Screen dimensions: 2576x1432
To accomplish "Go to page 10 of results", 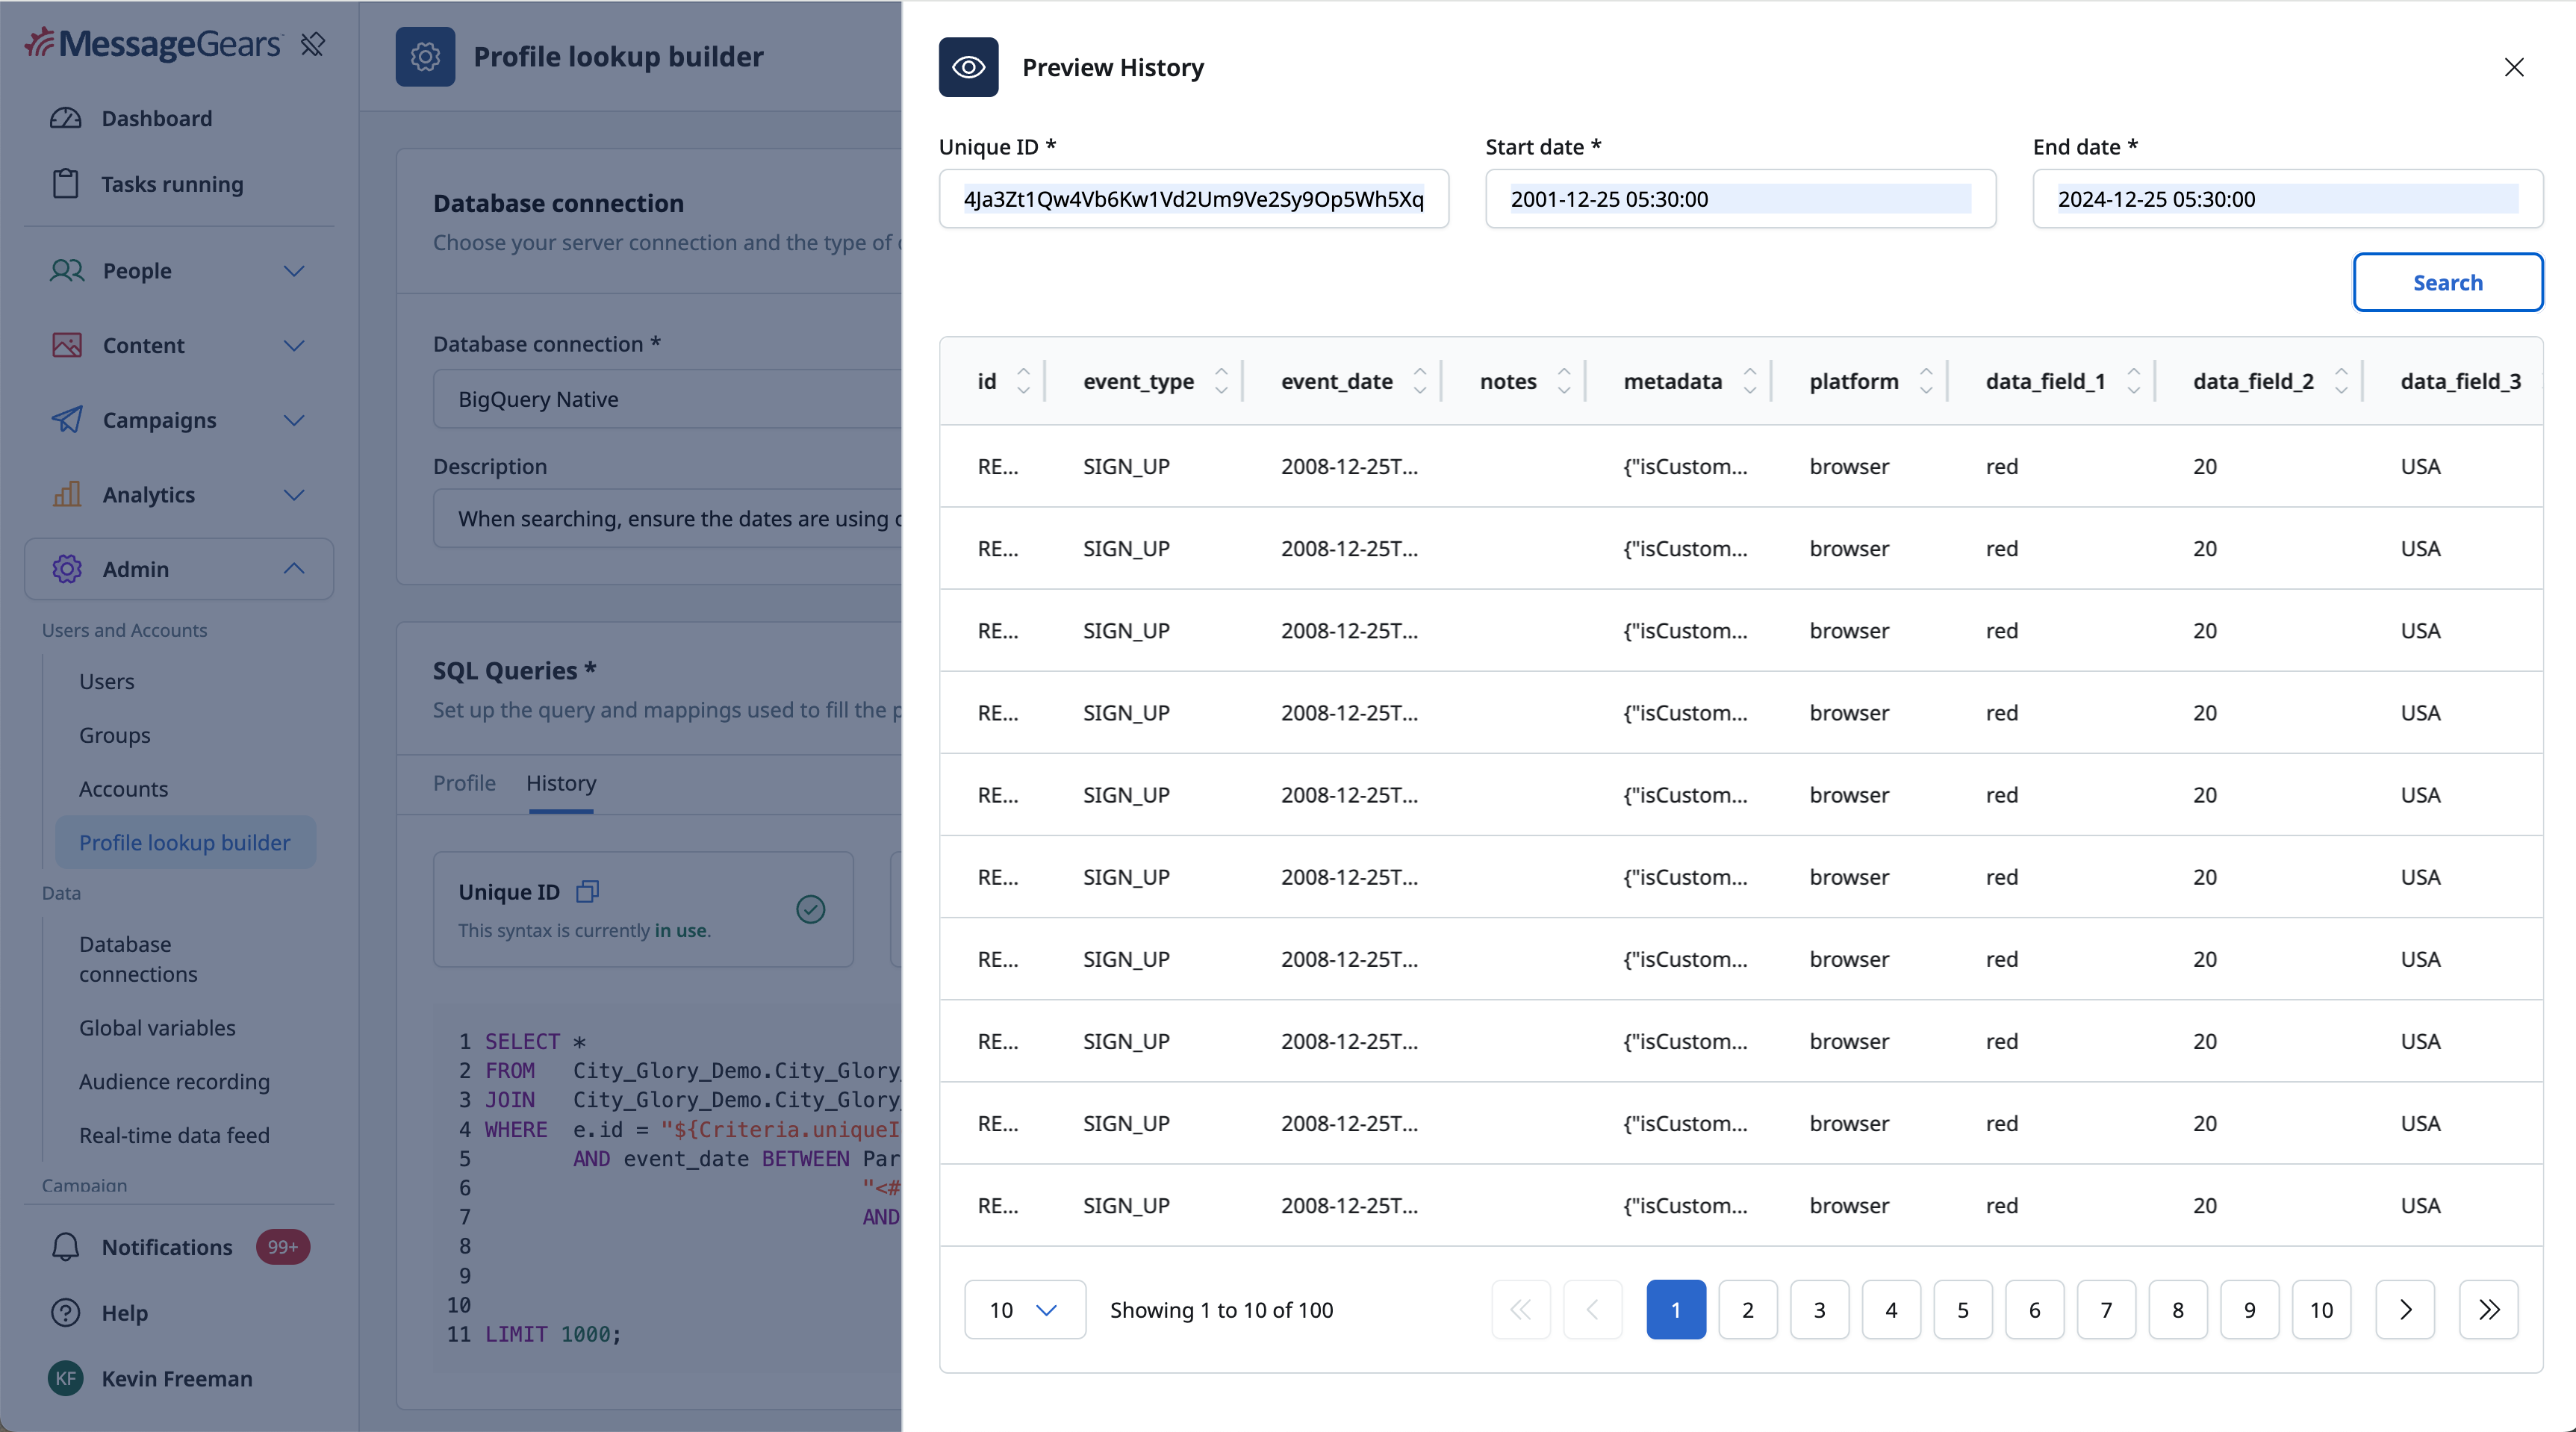I will [2321, 1310].
